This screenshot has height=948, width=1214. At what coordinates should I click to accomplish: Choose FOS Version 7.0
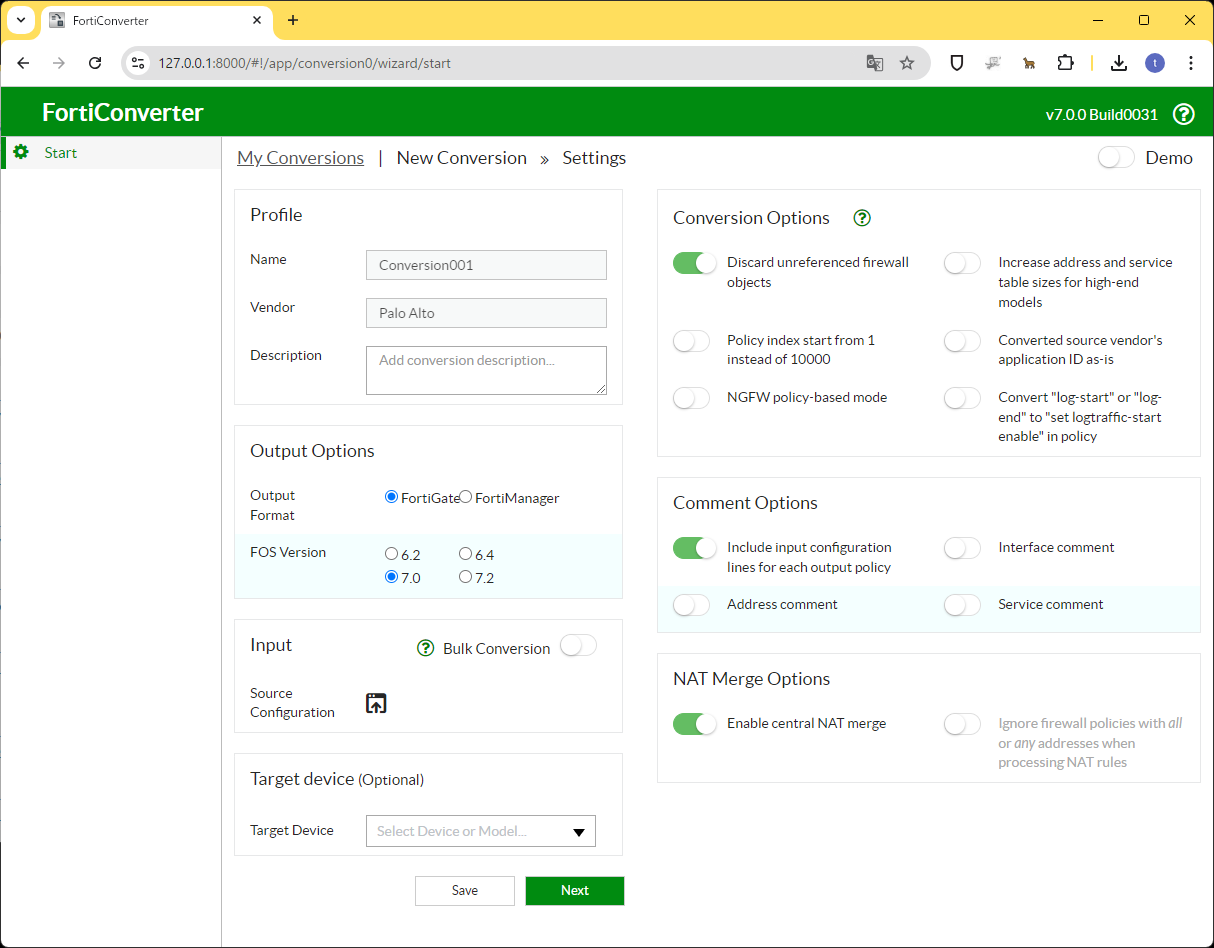tap(391, 577)
